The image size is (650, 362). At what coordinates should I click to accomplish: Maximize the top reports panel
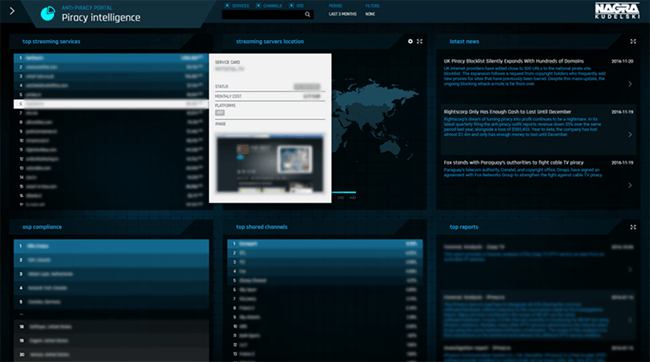pos(633,227)
